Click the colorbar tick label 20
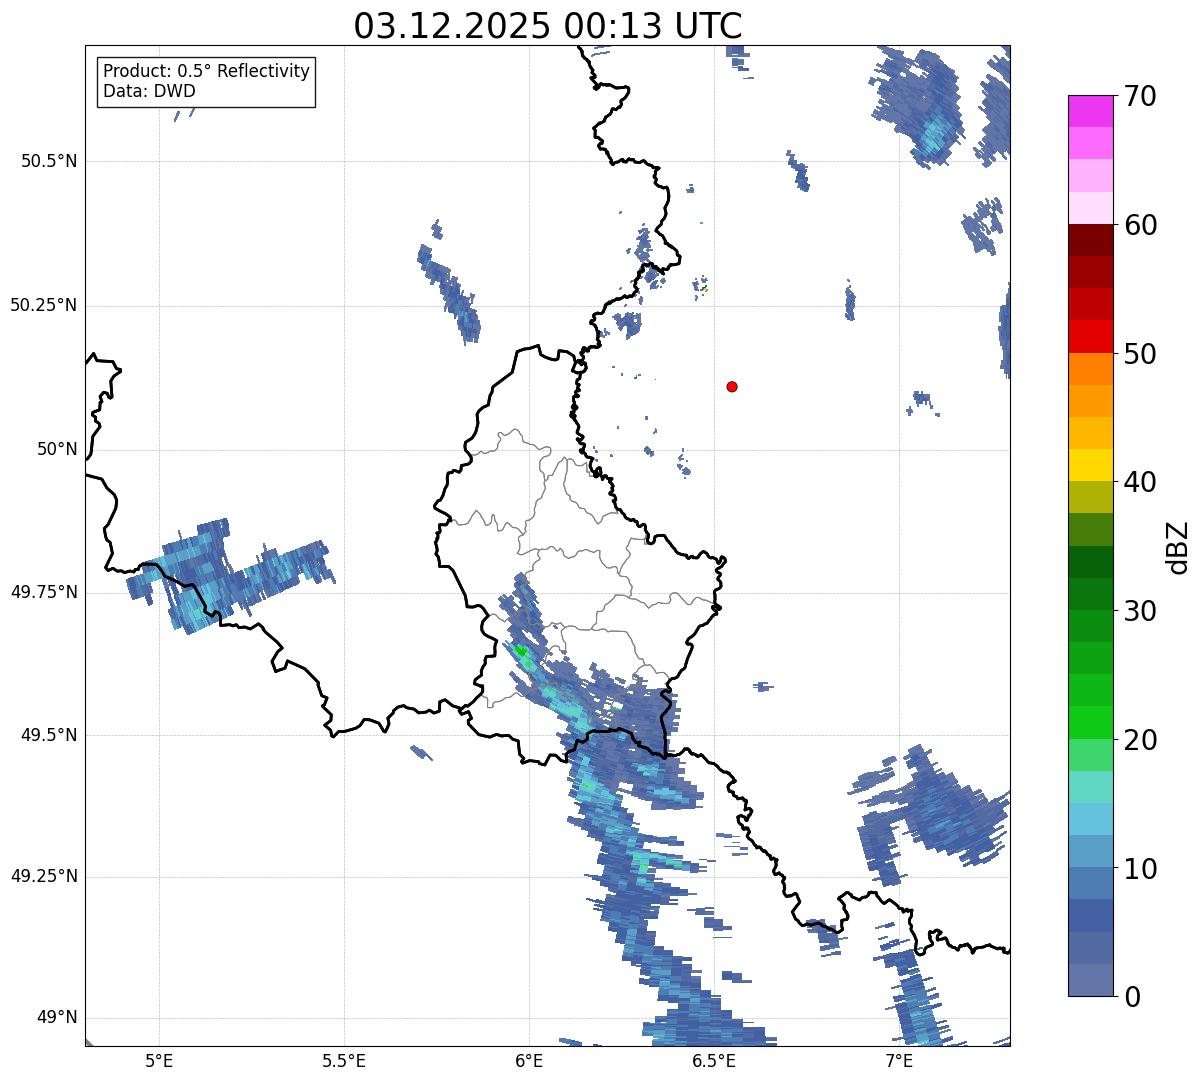1202x1081 pixels. tap(1140, 741)
